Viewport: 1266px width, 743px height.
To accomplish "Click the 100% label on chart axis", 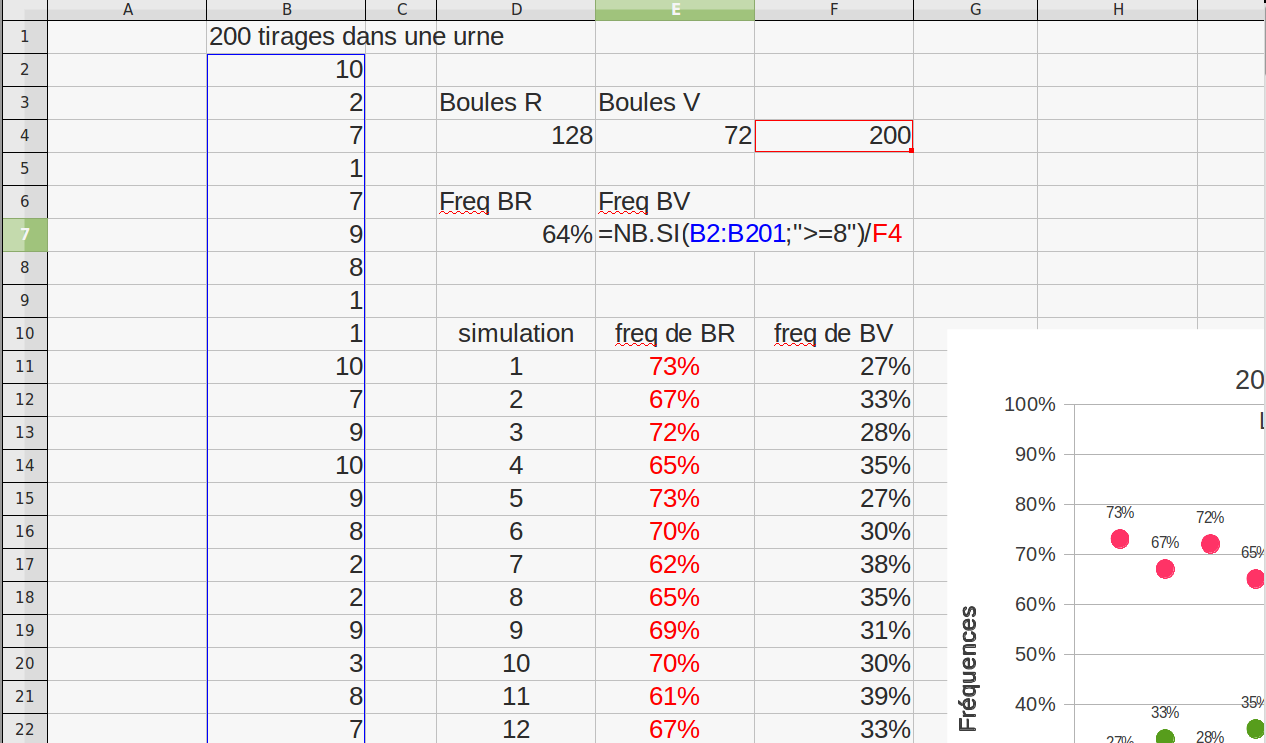I will point(1029,405).
